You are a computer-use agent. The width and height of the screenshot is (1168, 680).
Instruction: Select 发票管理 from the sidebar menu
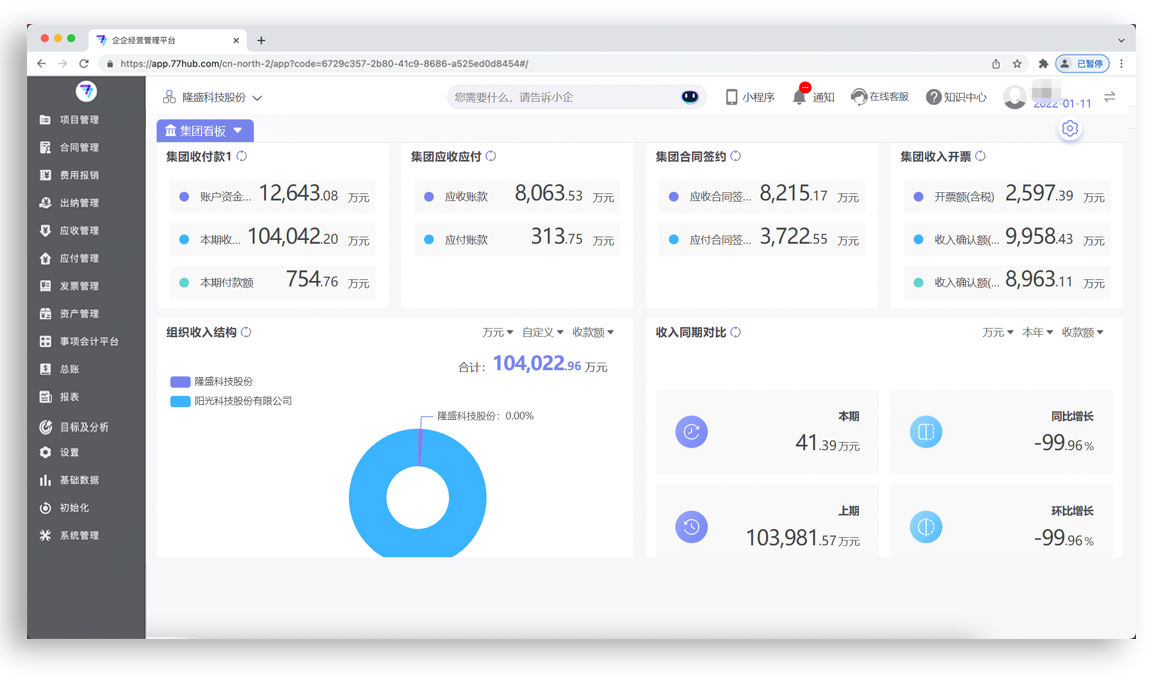[x=79, y=286]
